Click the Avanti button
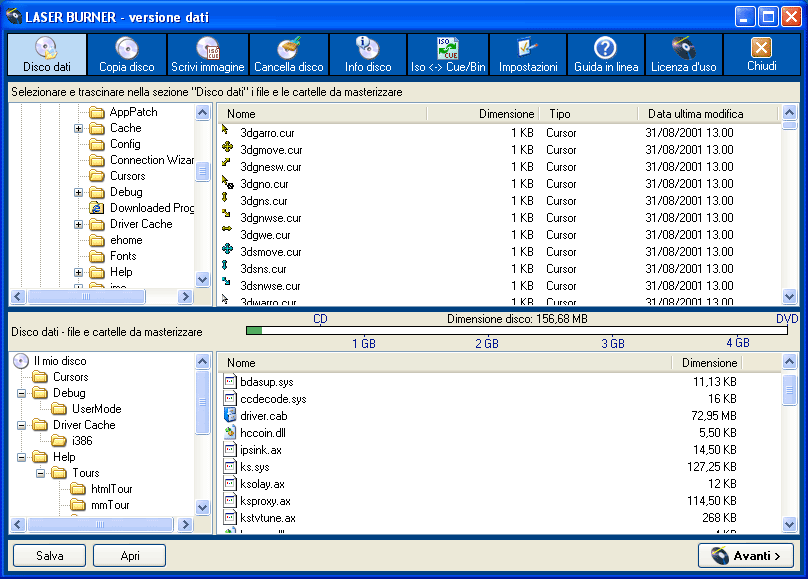The image size is (808, 579). point(746,555)
